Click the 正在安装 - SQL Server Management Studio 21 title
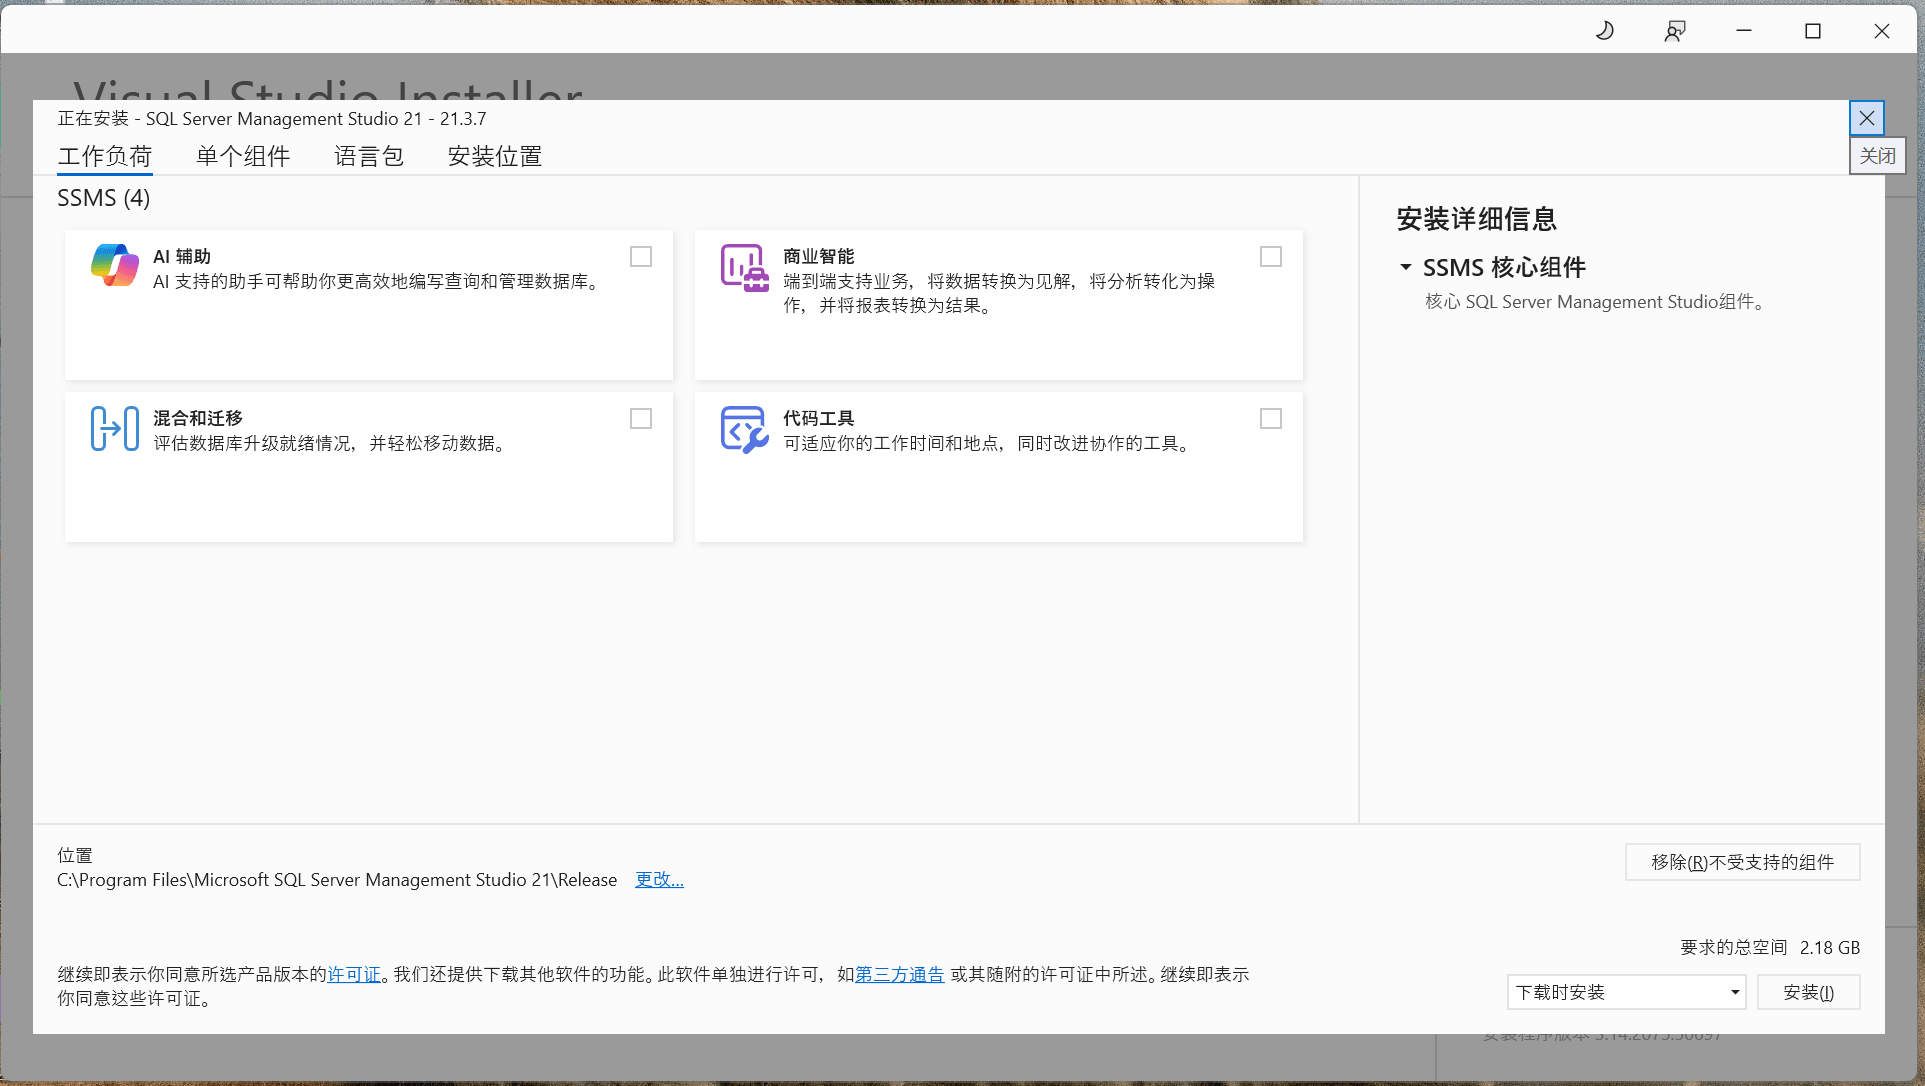 pos(272,119)
